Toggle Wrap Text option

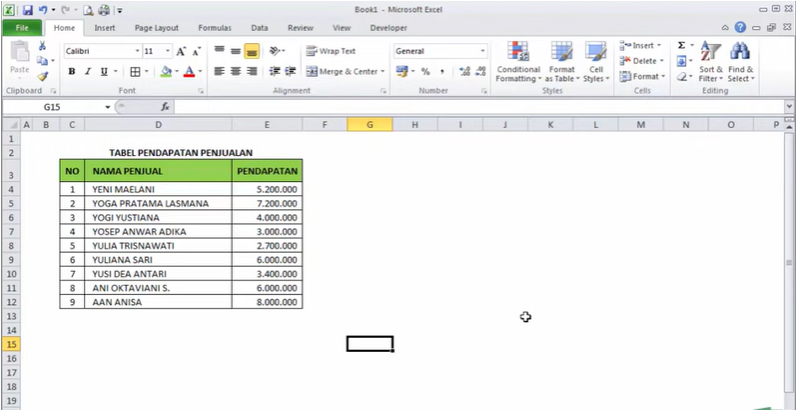click(330, 51)
